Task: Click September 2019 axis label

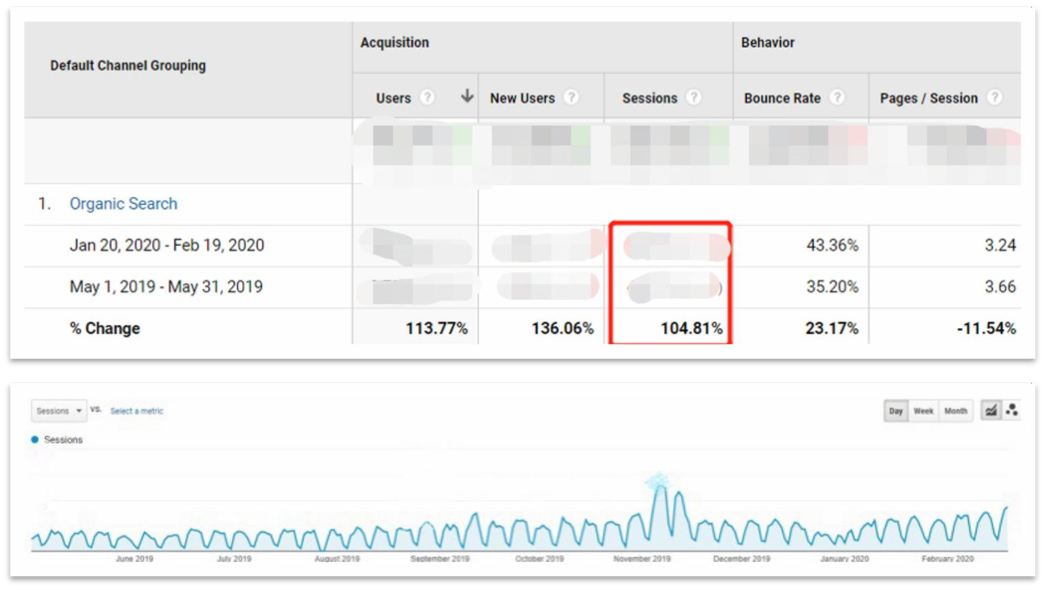Action: 440,559
